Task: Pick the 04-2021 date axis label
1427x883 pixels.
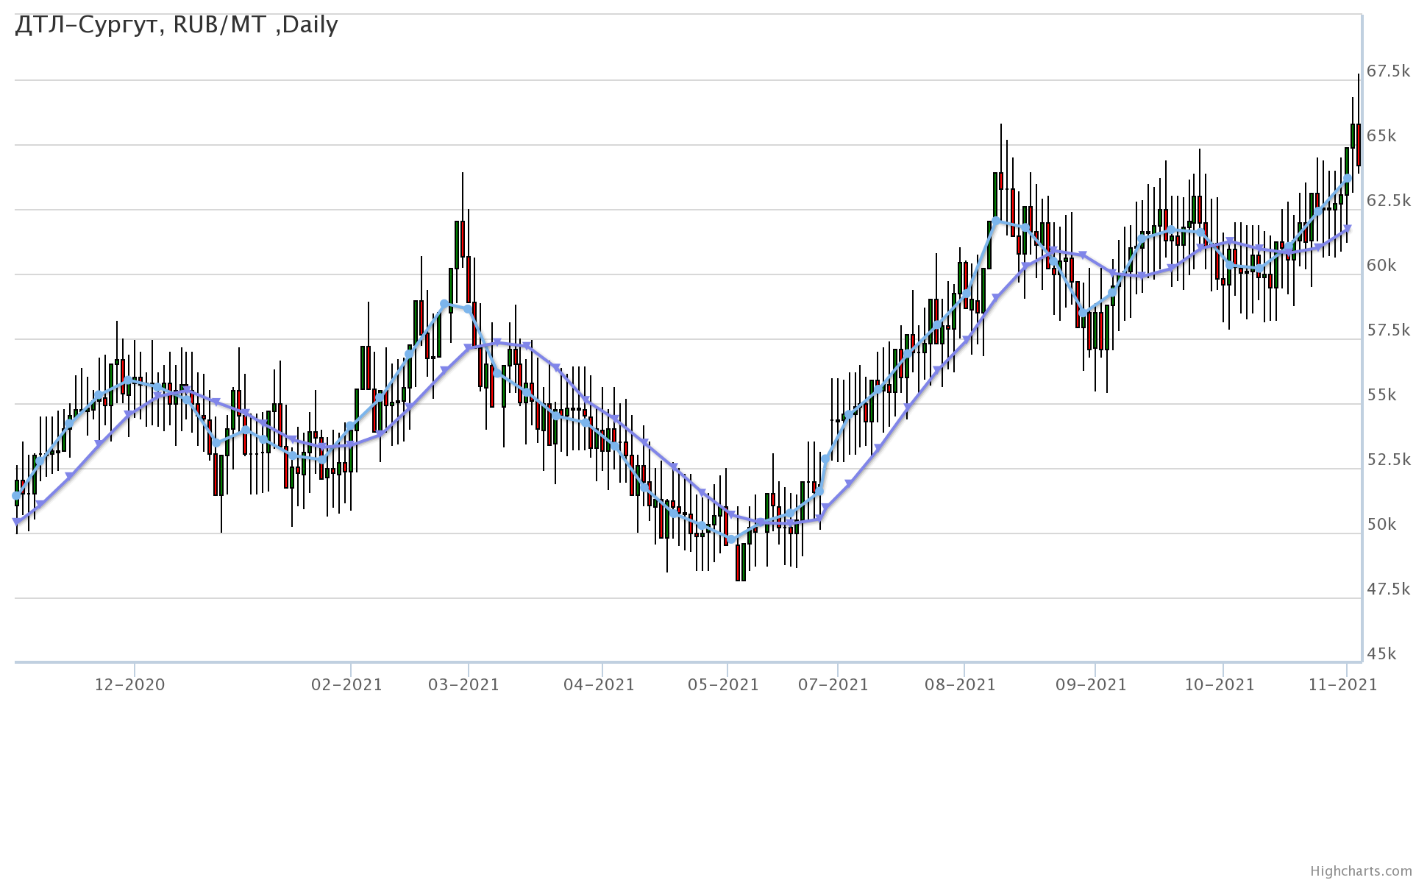Action: point(599,684)
